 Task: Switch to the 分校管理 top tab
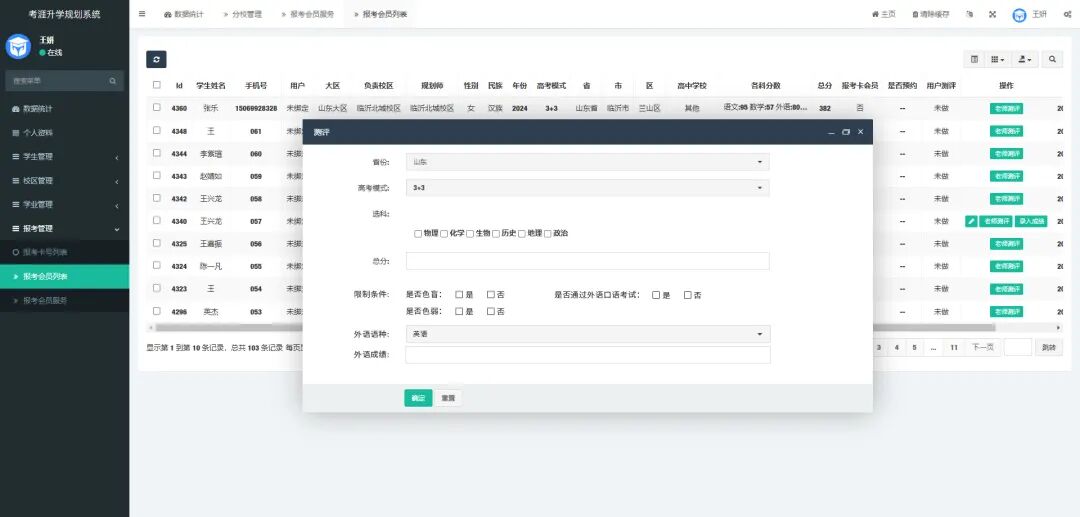click(242, 14)
